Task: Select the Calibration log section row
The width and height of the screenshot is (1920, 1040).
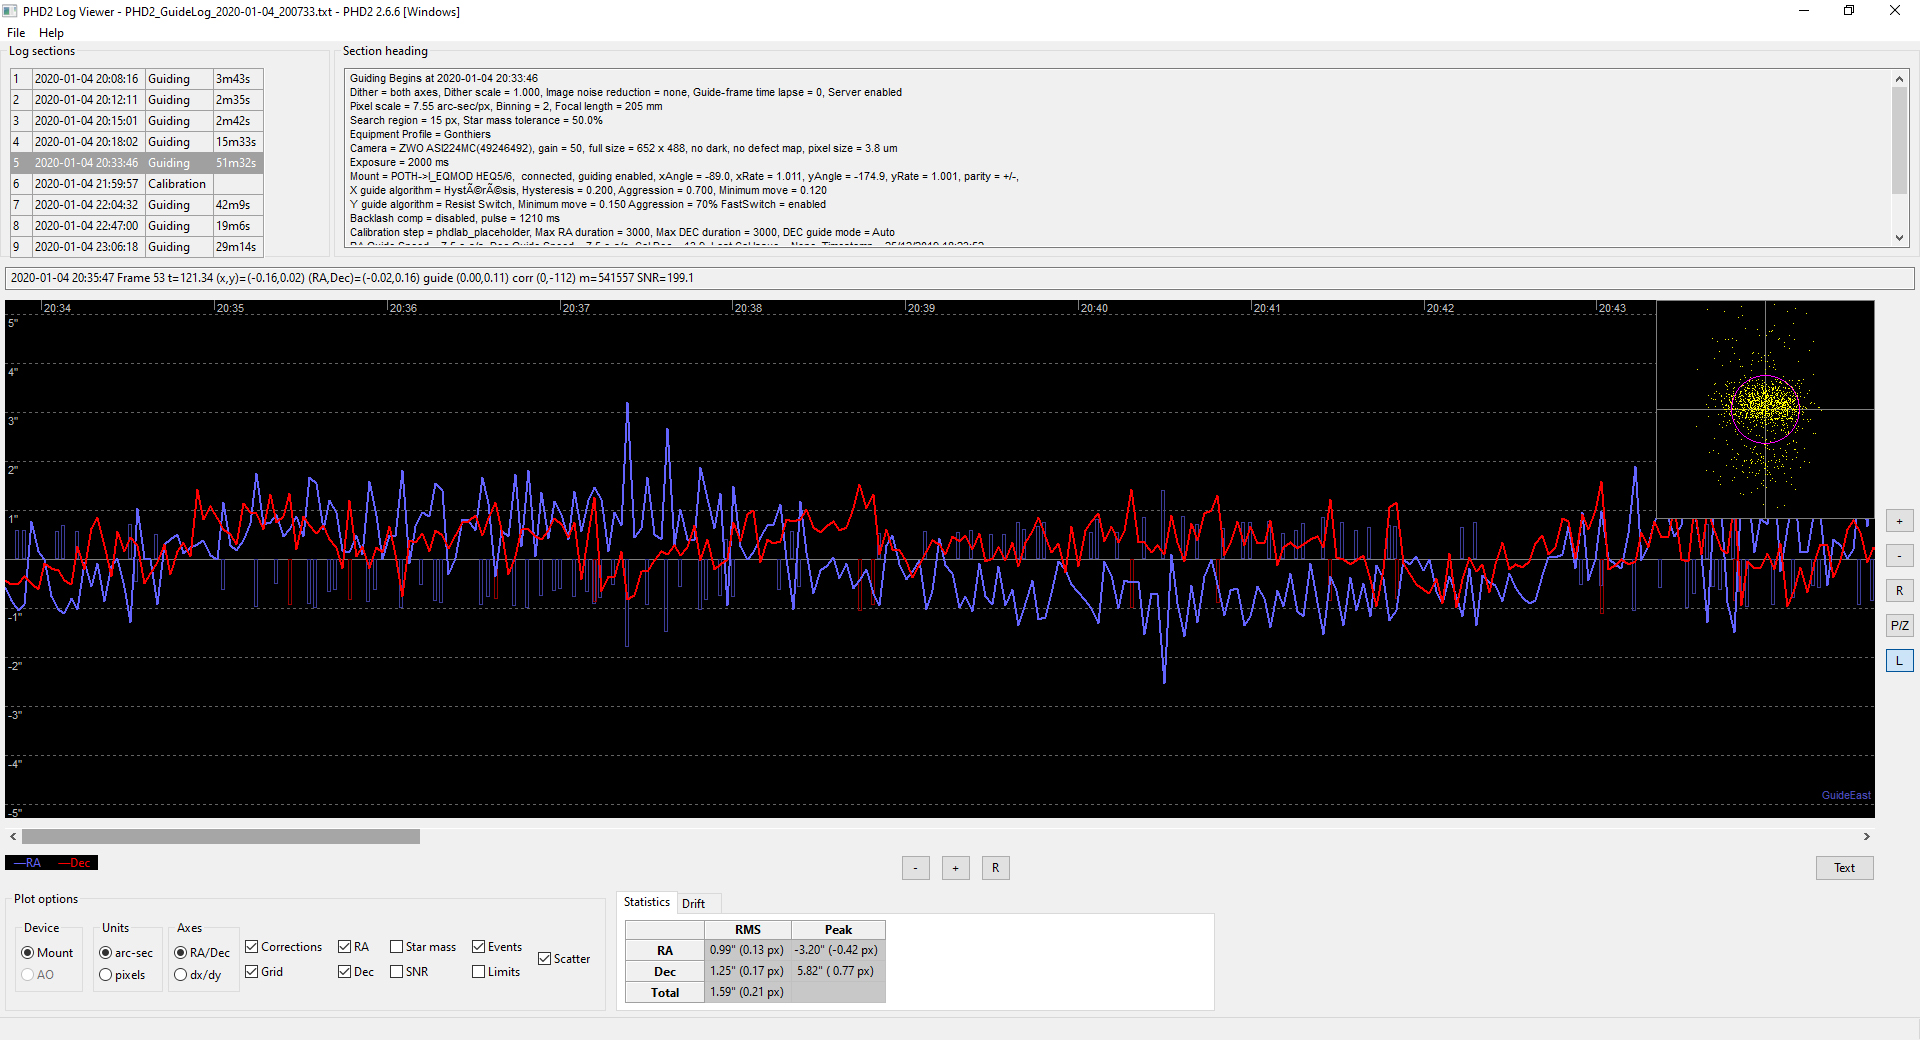Action: pos(137,184)
